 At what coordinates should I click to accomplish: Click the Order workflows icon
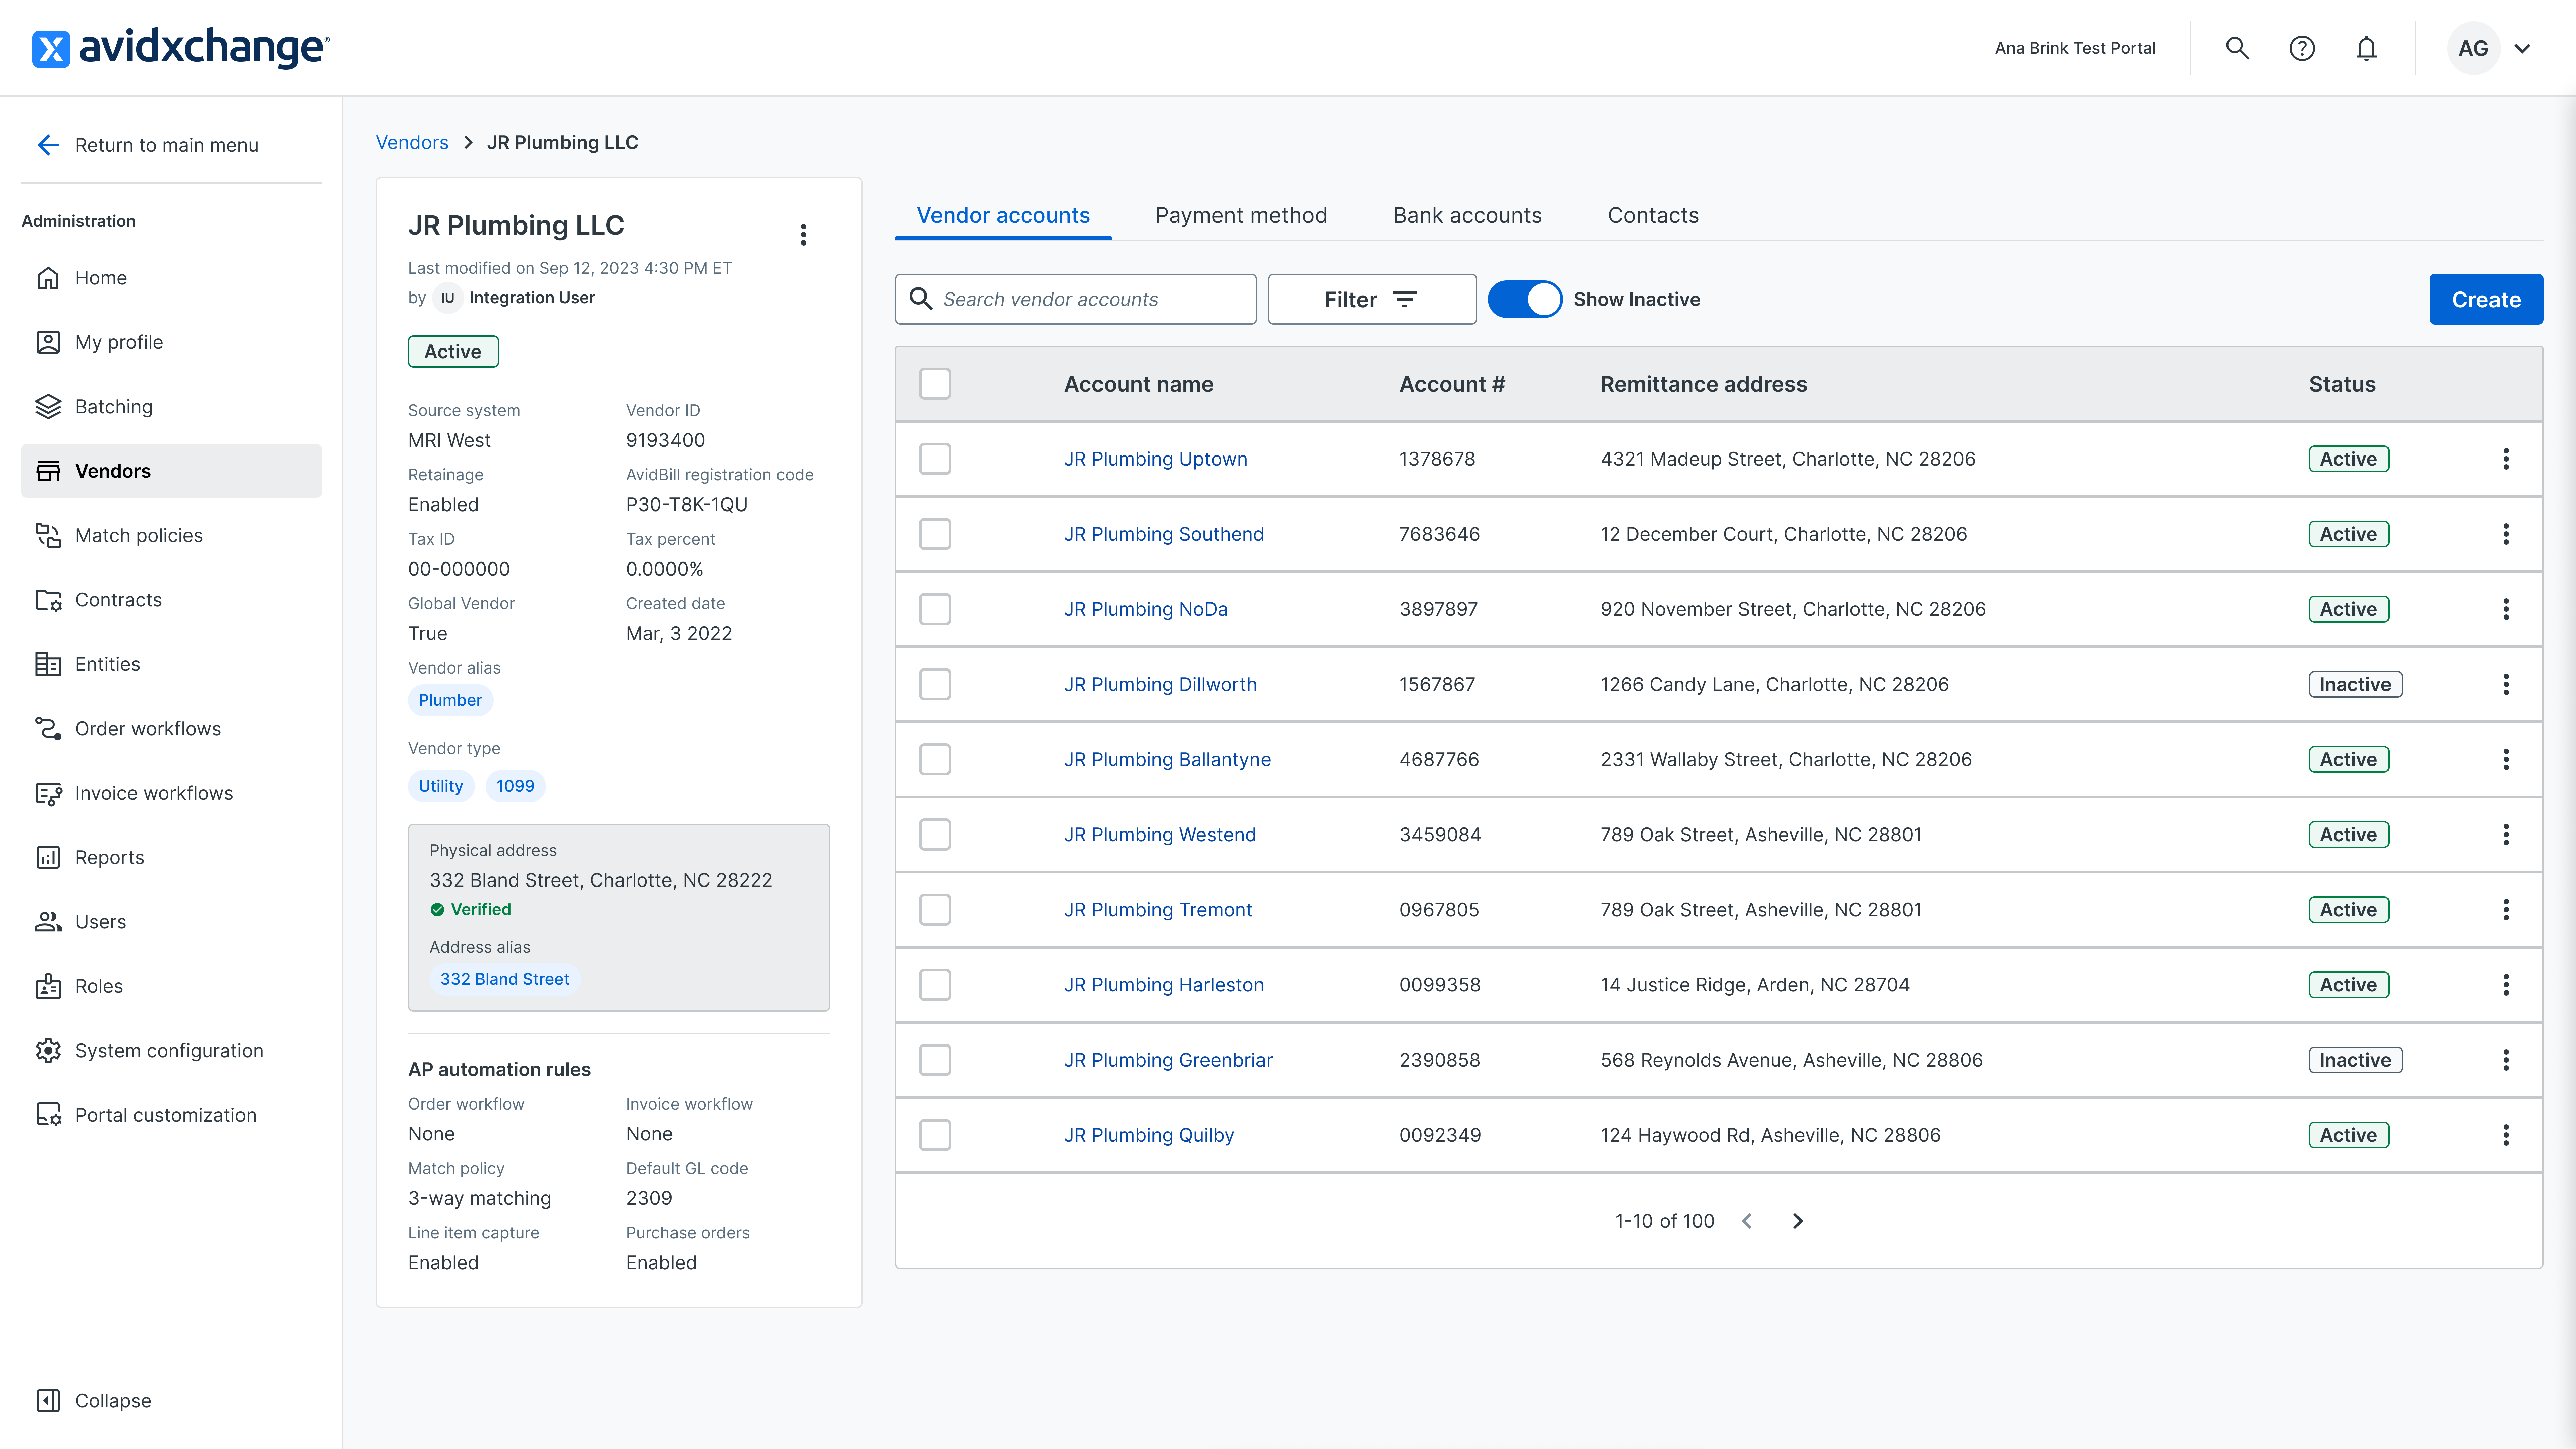pos(48,729)
